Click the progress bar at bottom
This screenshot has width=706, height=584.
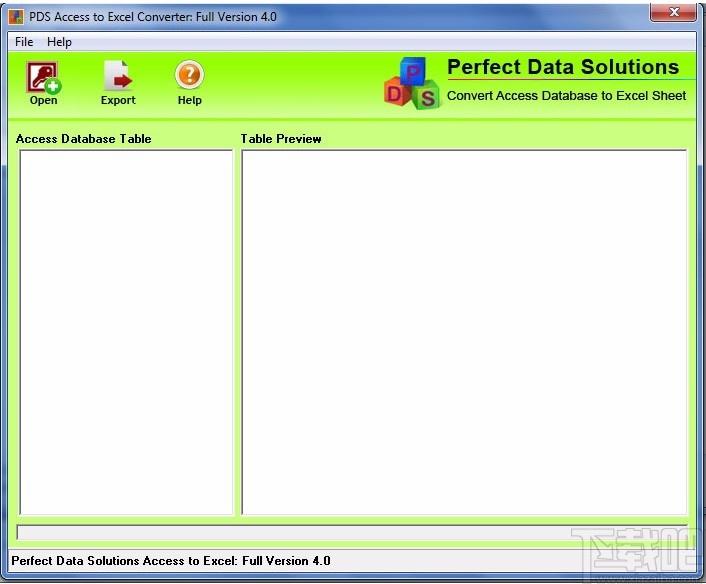pyautogui.click(x=352, y=532)
